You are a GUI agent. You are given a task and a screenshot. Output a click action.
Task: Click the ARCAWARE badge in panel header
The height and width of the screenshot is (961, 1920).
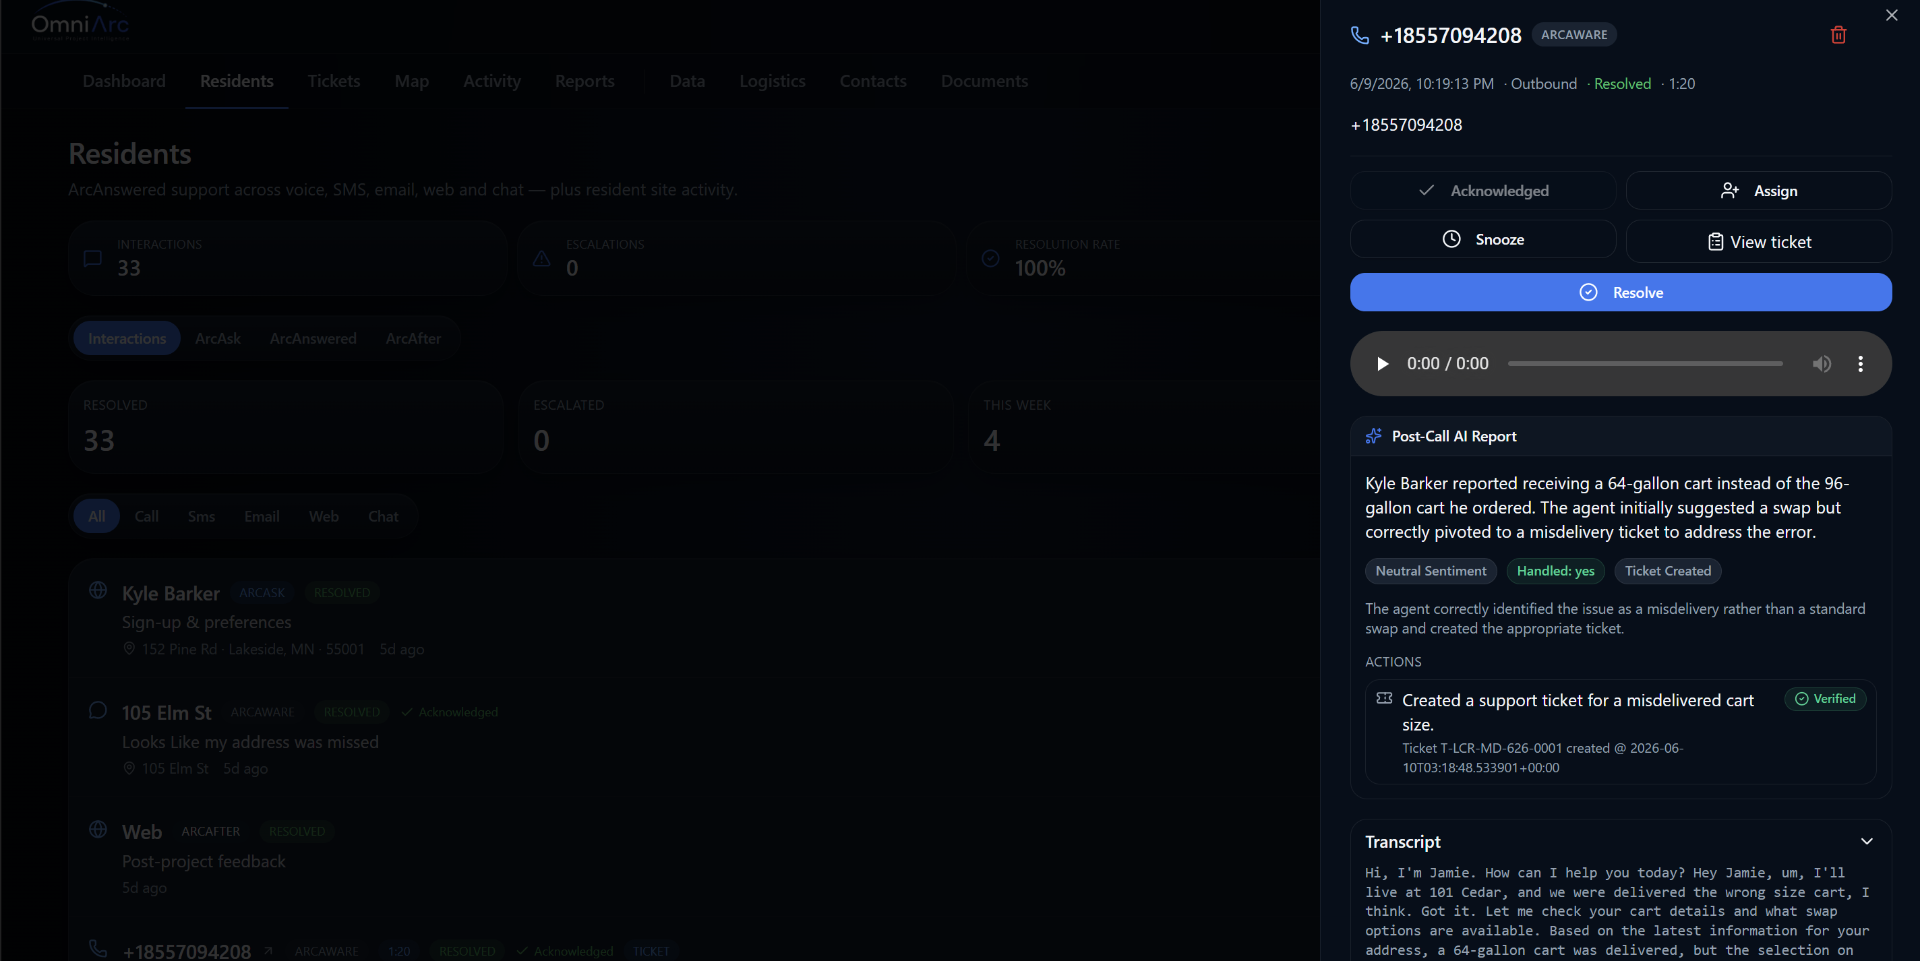[1574, 34]
